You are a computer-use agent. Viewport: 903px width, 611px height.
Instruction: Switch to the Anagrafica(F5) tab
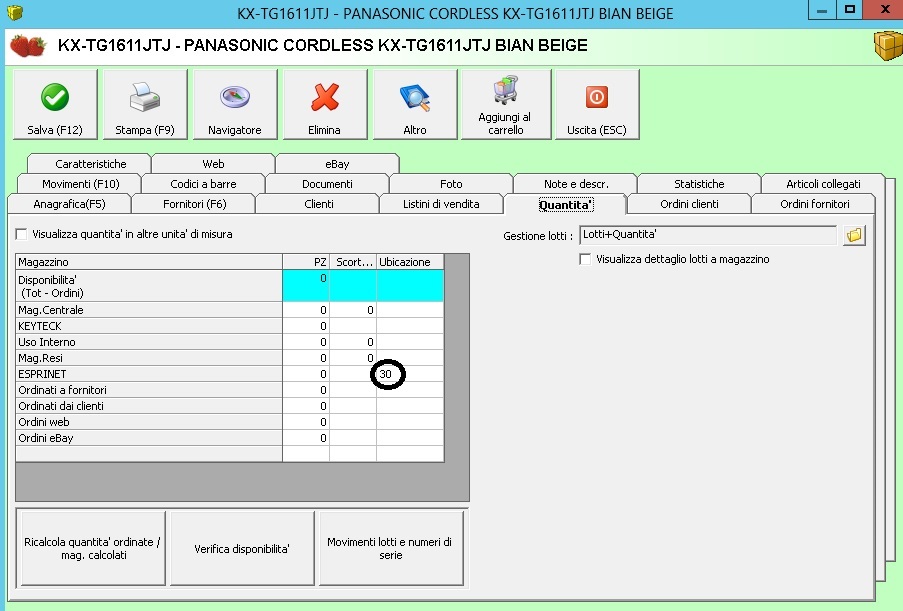click(69, 204)
